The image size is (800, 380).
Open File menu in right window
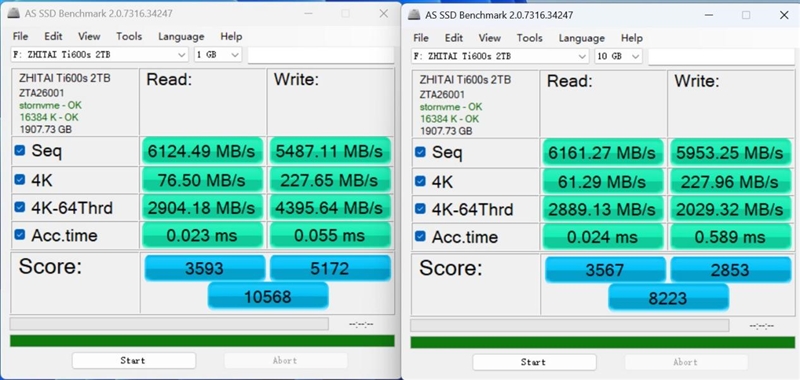point(421,38)
